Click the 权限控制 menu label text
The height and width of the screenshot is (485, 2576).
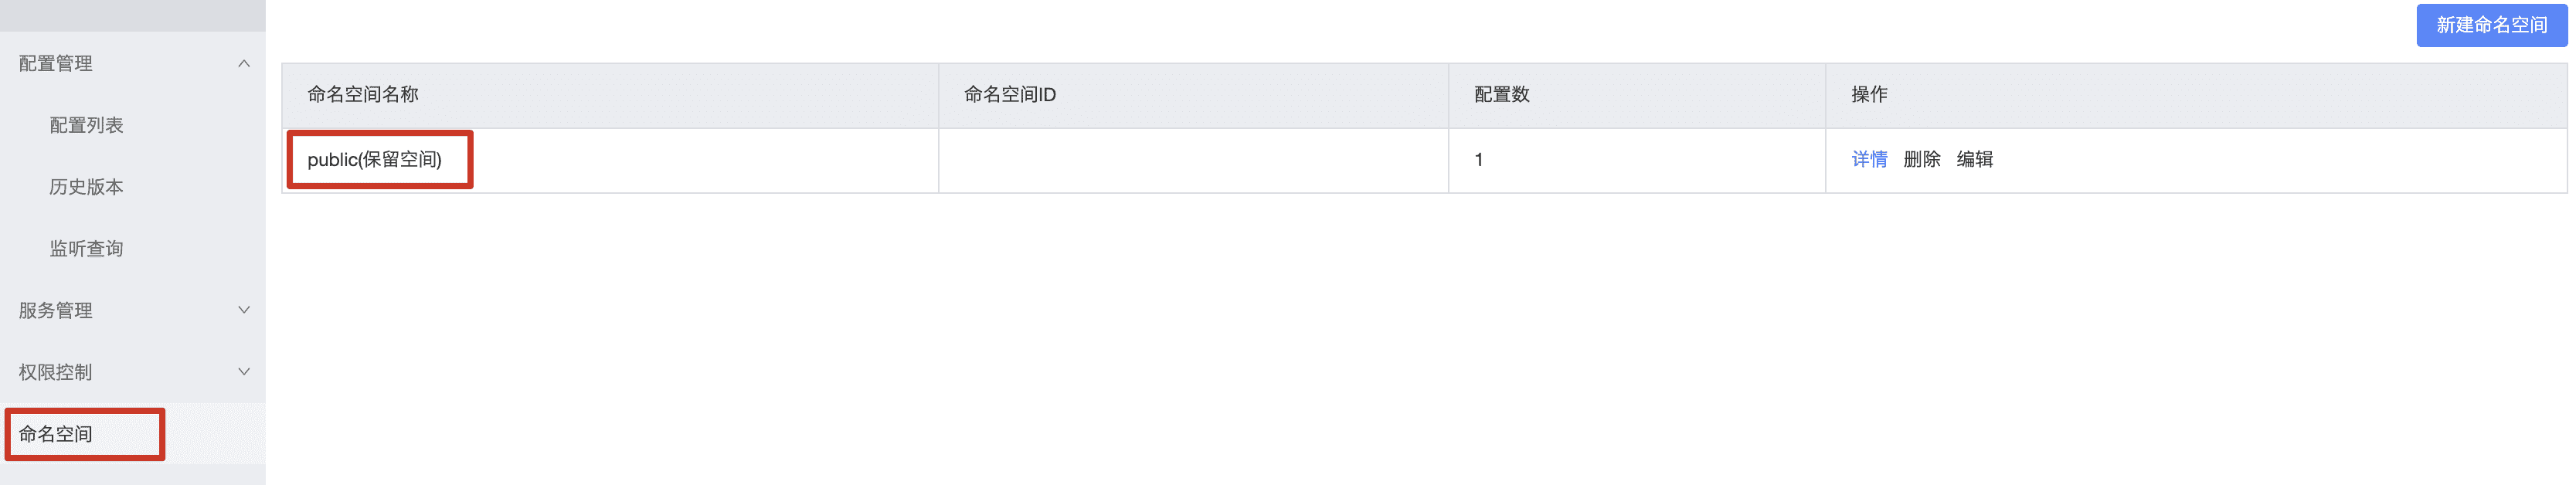(56, 373)
